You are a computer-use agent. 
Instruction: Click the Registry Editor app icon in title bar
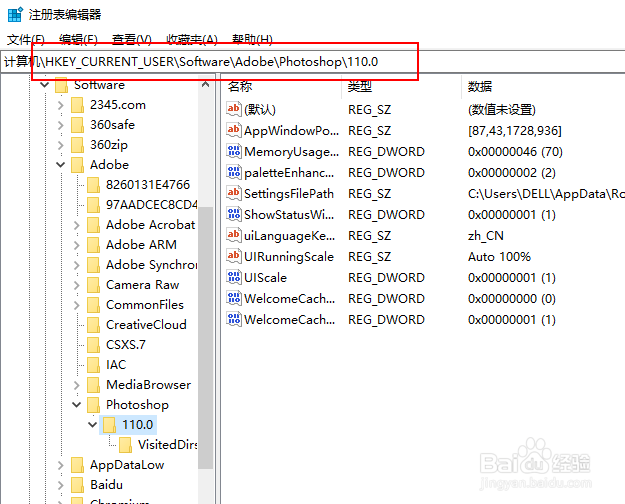[x=15, y=14]
